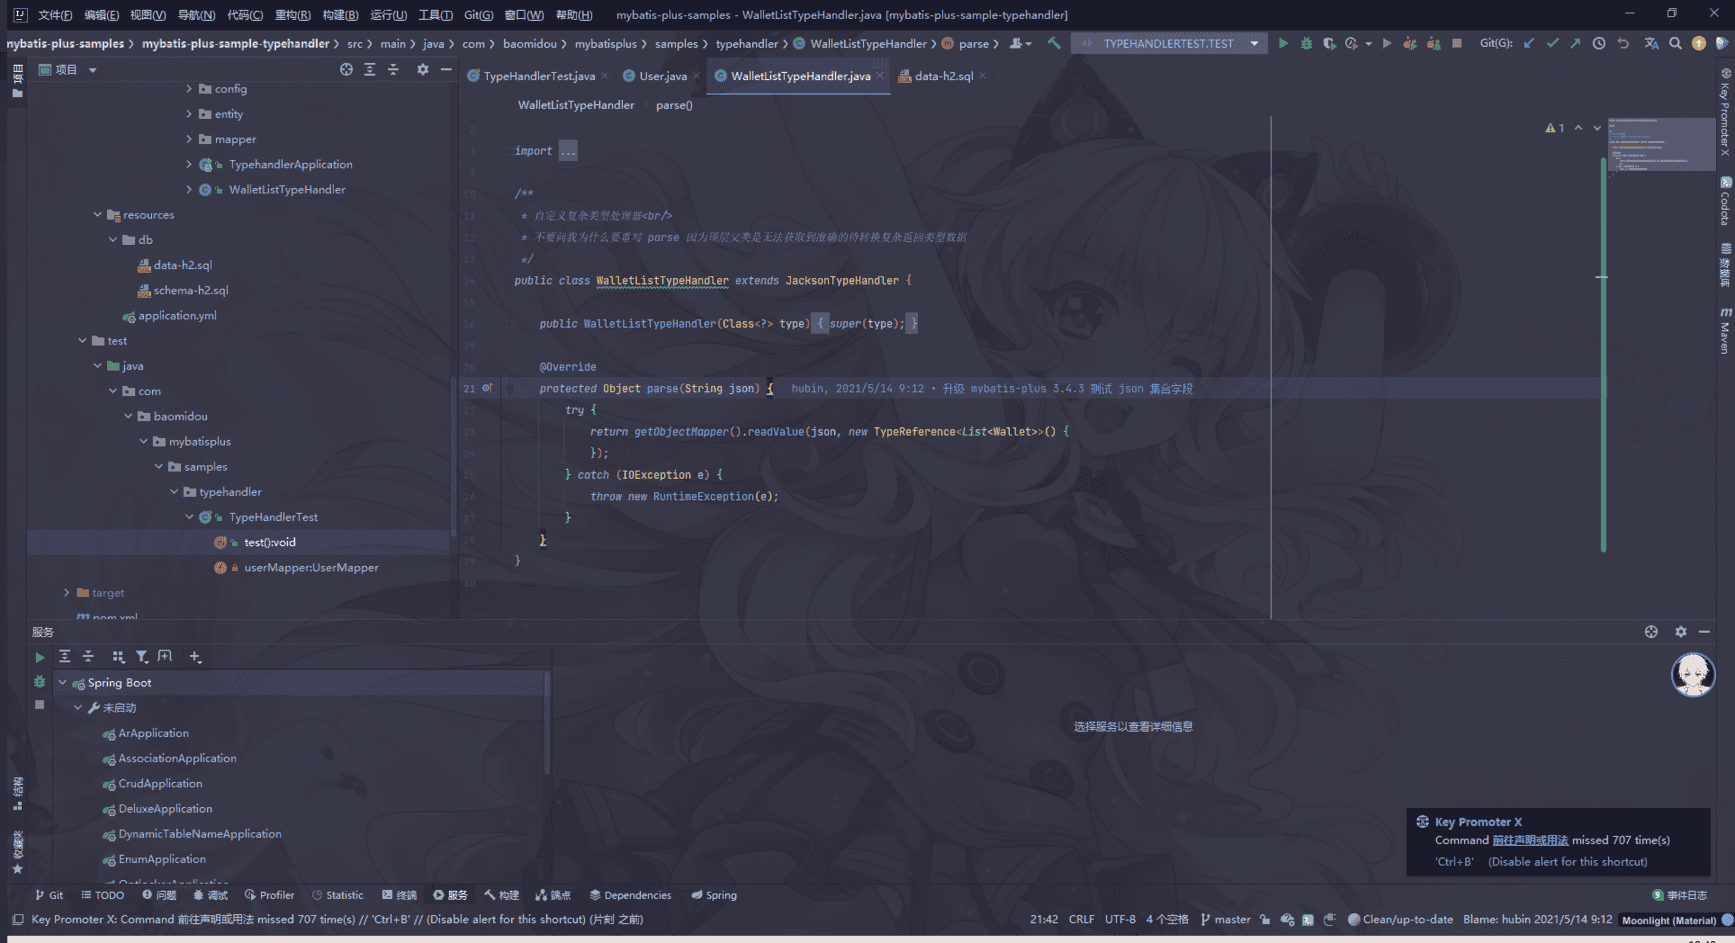Click the editor vertical scrollbar

(x=1602, y=350)
